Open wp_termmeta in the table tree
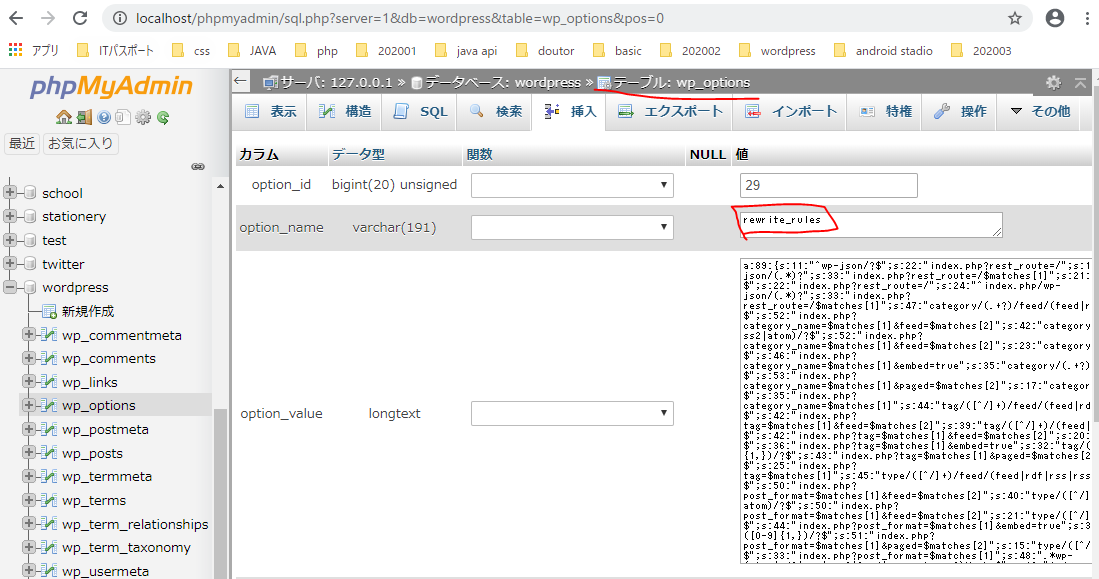Screen dimensions: 1099x579 pyautogui.click(x=107, y=476)
